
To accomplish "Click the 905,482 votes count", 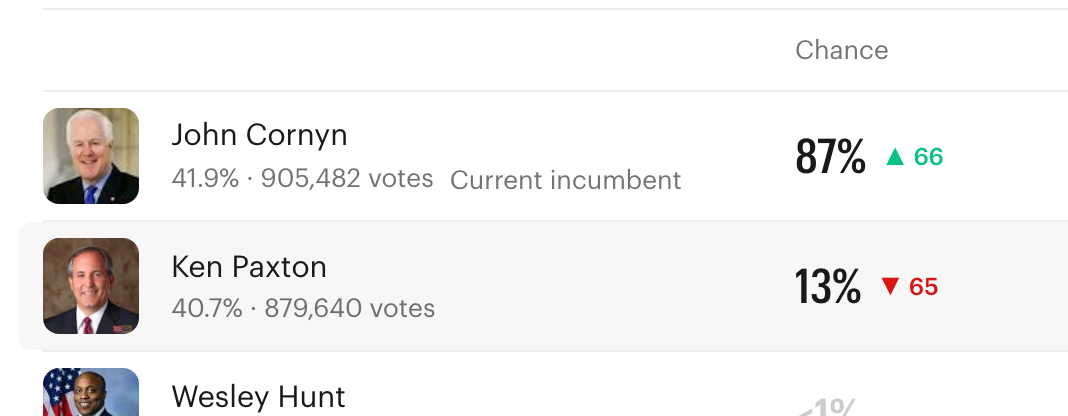I will click(x=346, y=179).
